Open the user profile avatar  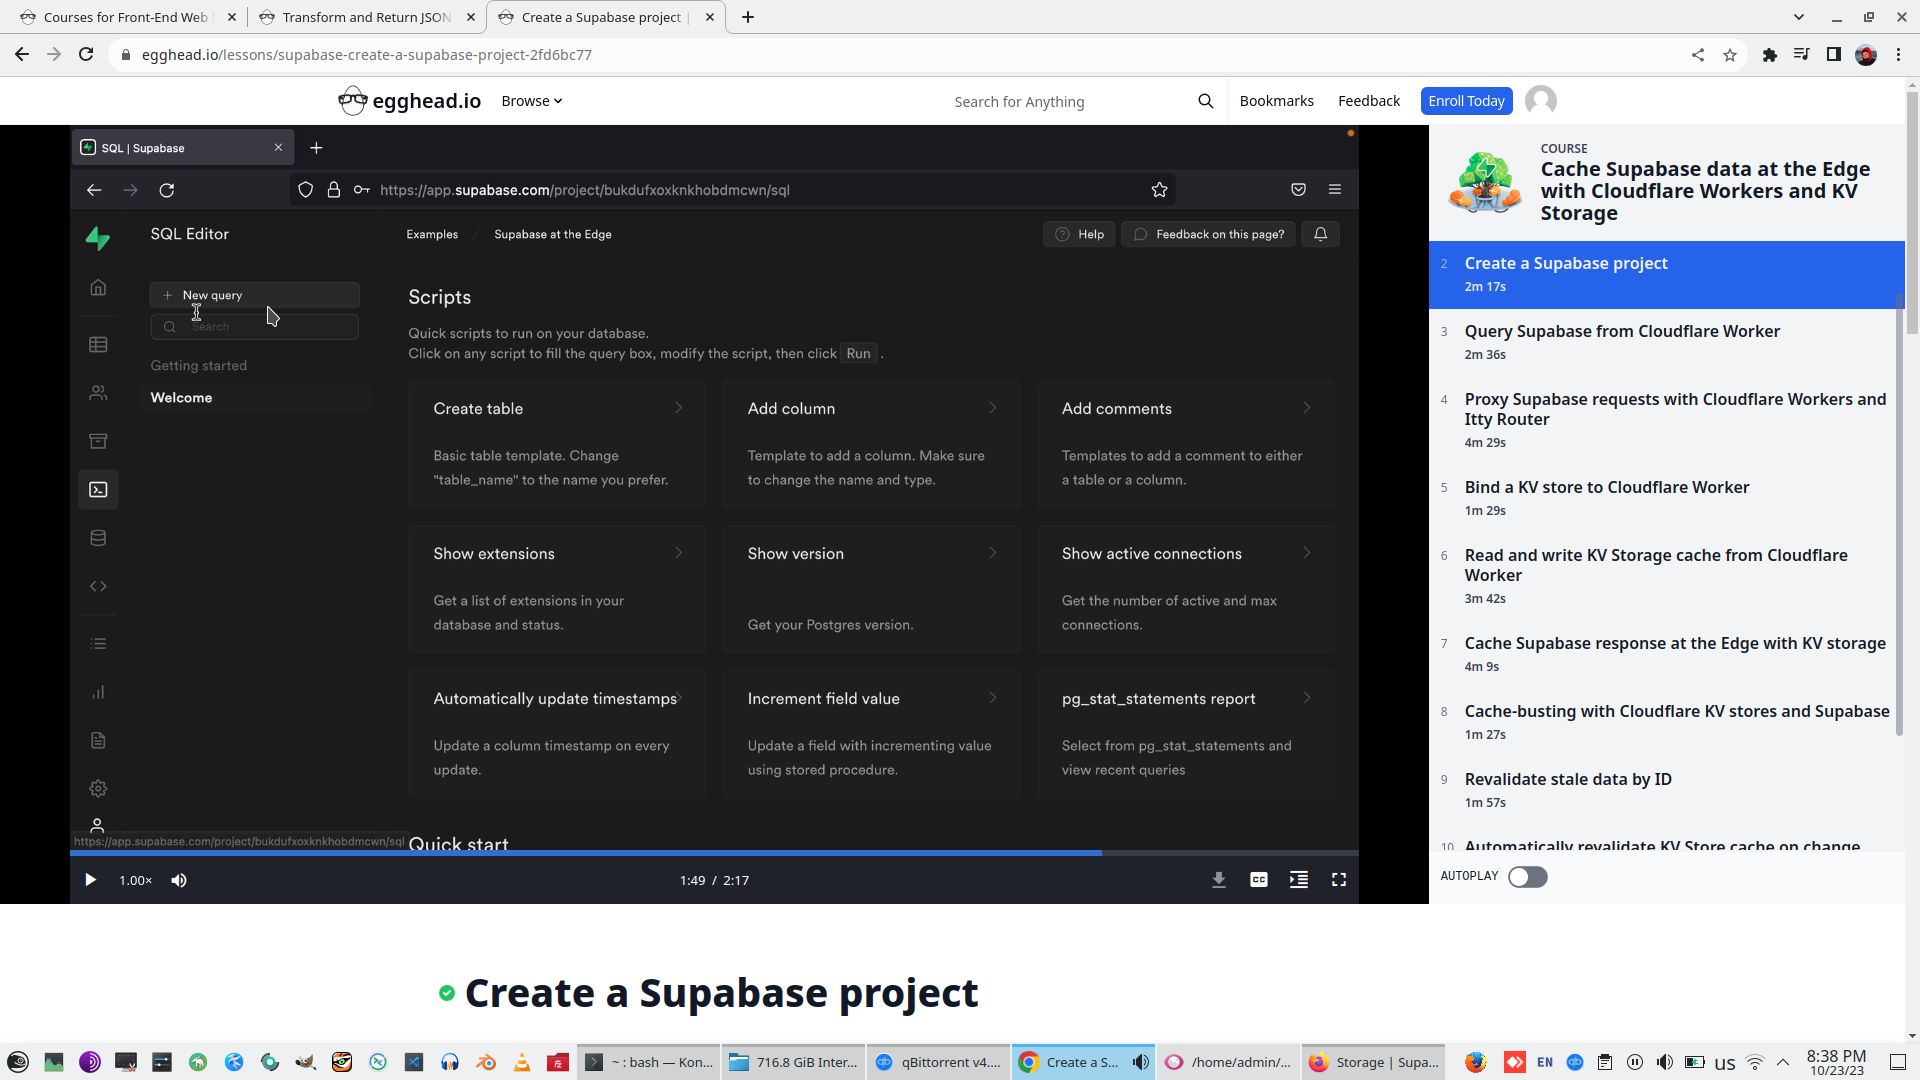[1540, 101]
